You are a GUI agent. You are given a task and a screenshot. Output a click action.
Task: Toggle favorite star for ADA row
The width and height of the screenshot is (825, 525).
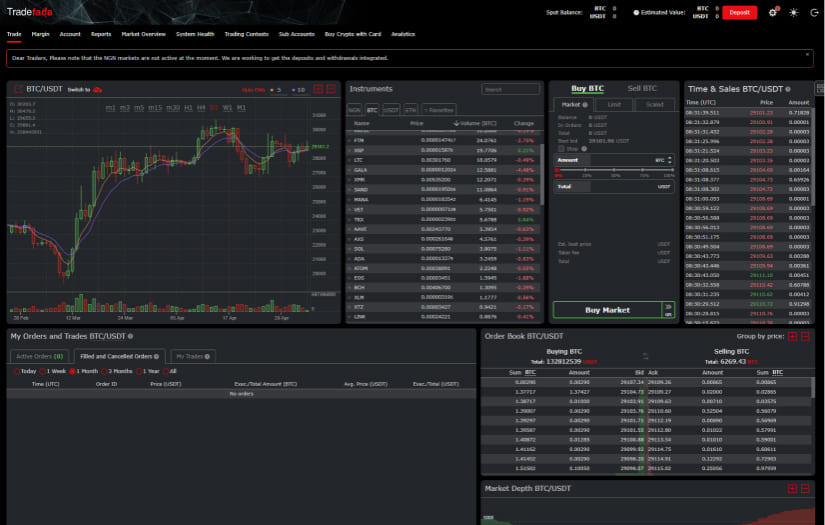349,258
